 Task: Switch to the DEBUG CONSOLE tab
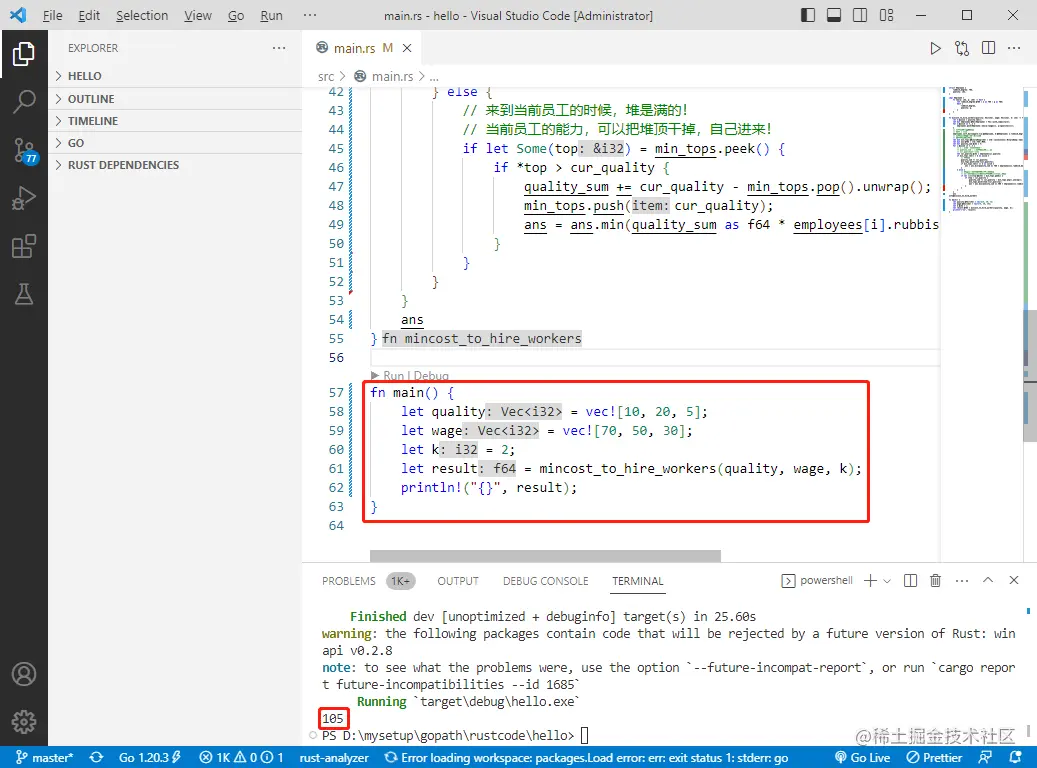pos(546,581)
